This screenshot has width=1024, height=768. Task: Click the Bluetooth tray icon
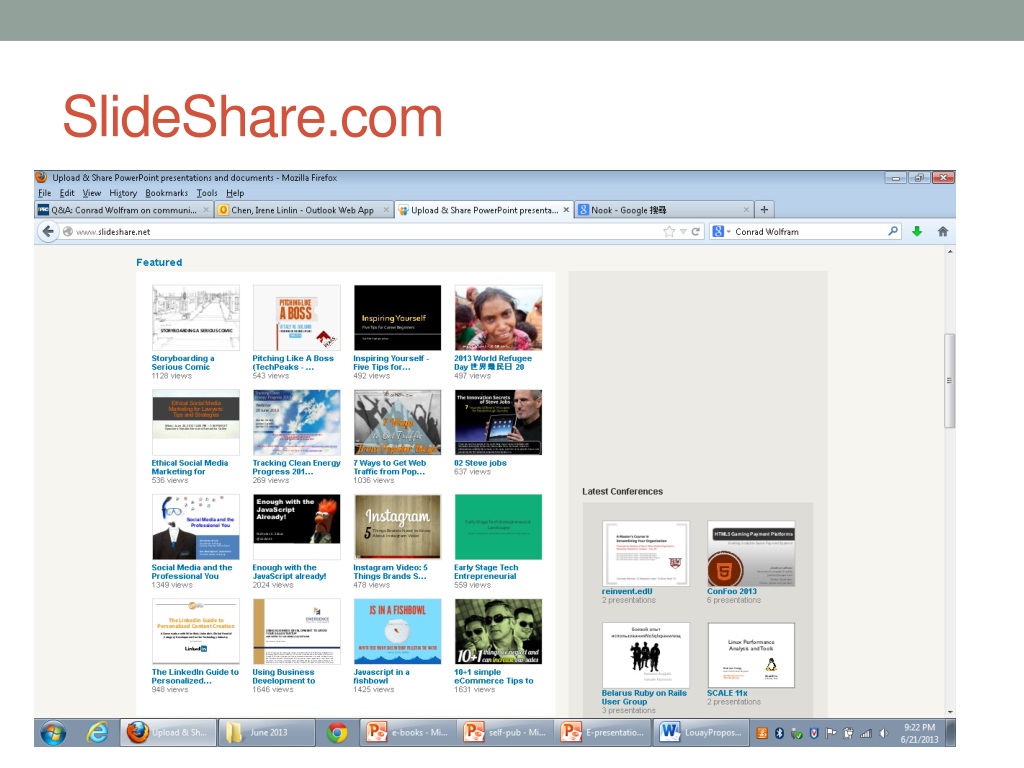tap(779, 733)
